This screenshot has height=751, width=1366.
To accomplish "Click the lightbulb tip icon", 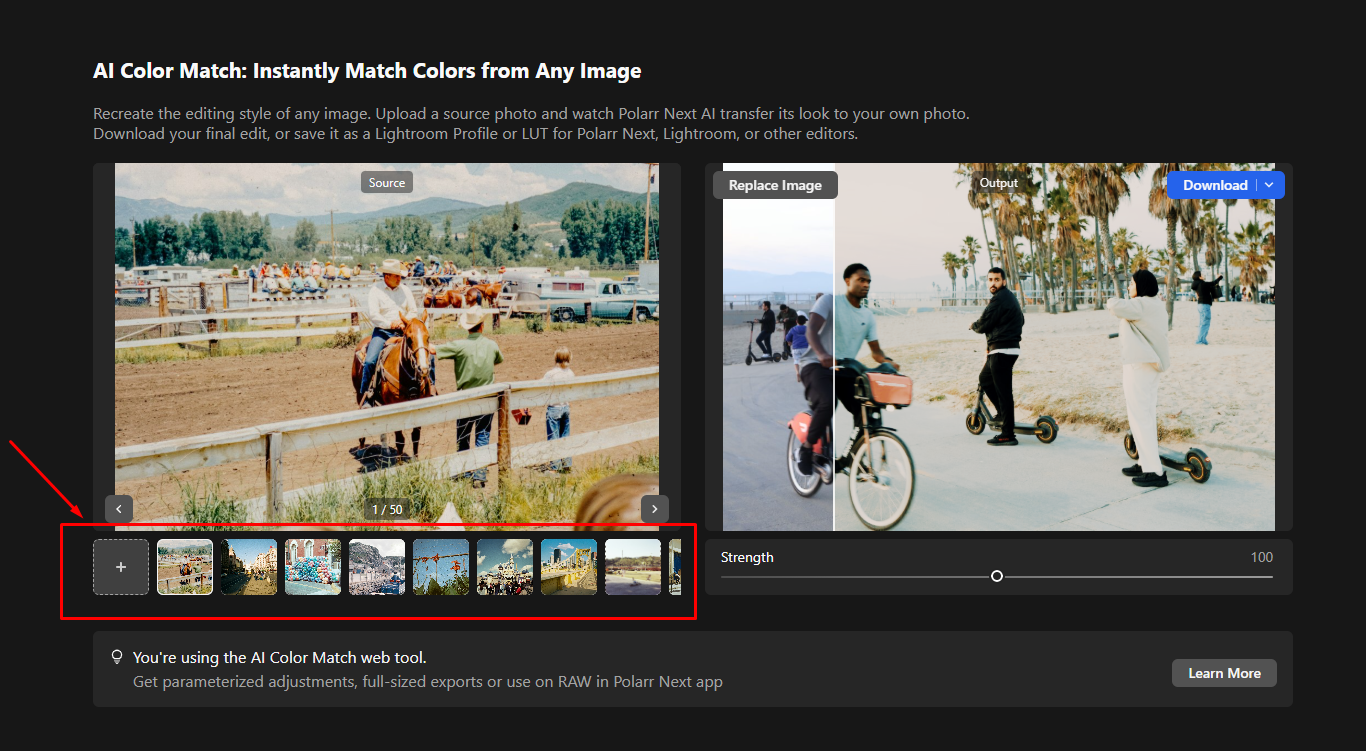I will click(x=117, y=657).
